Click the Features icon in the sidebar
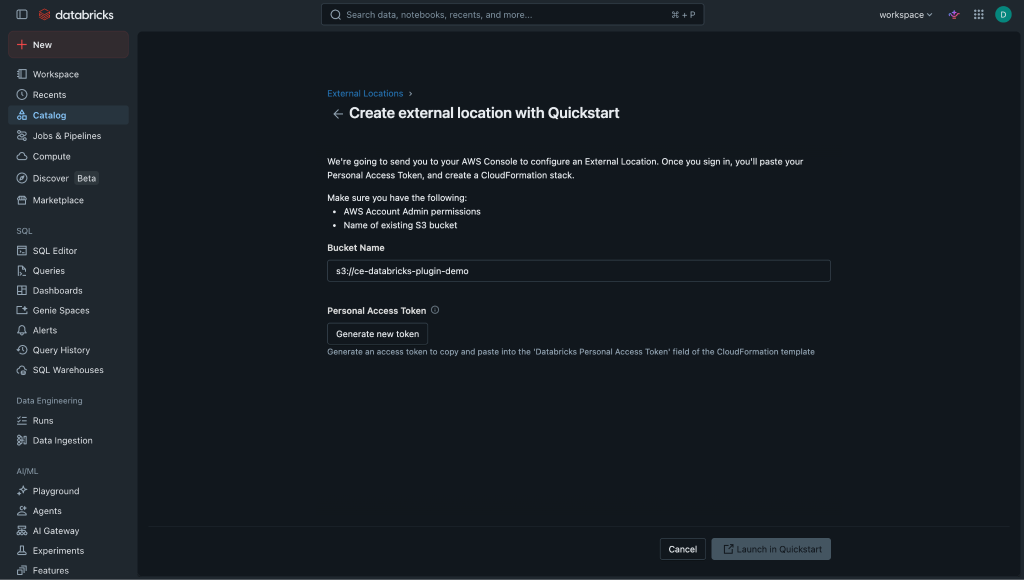 [x=22, y=570]
